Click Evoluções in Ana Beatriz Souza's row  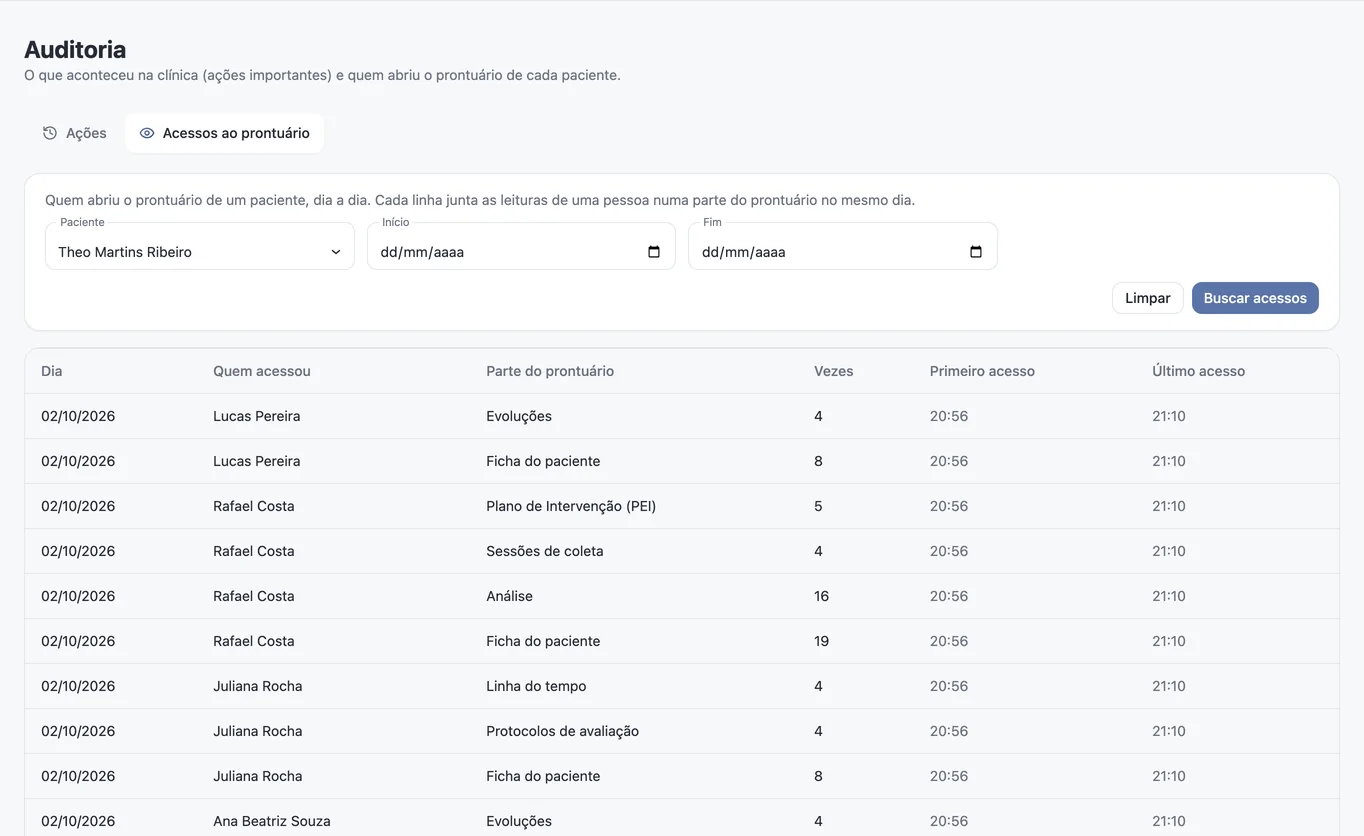pyautogui.click(x=519, y=821)
